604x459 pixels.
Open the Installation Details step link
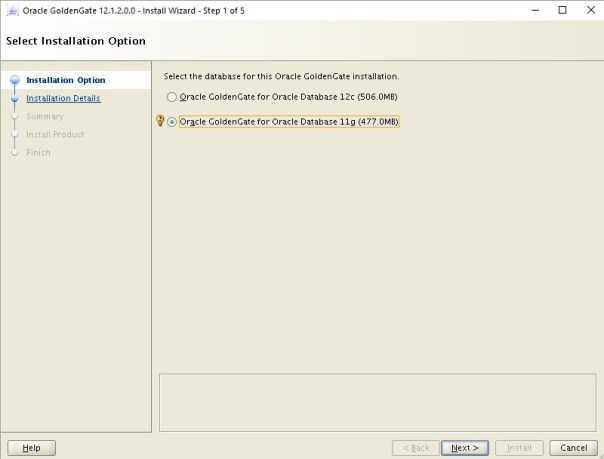coord(63,98)
